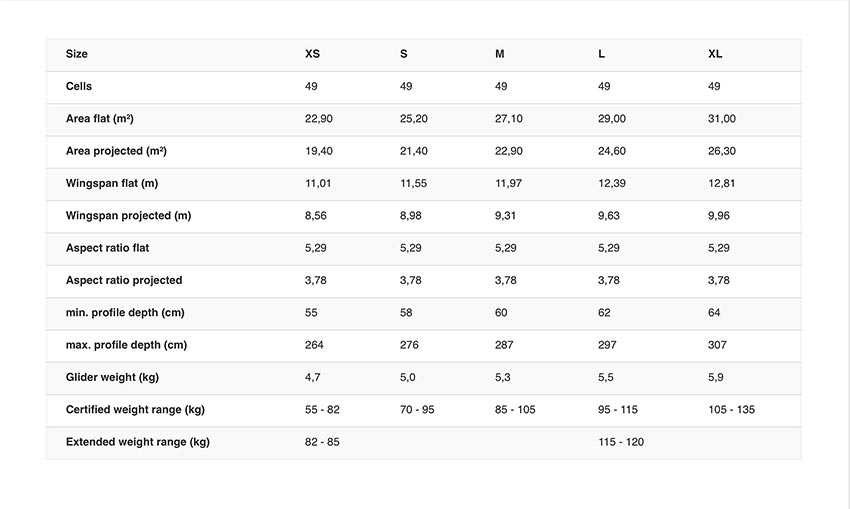
Task: Click the XS size column header
Action: click(312, 54)
